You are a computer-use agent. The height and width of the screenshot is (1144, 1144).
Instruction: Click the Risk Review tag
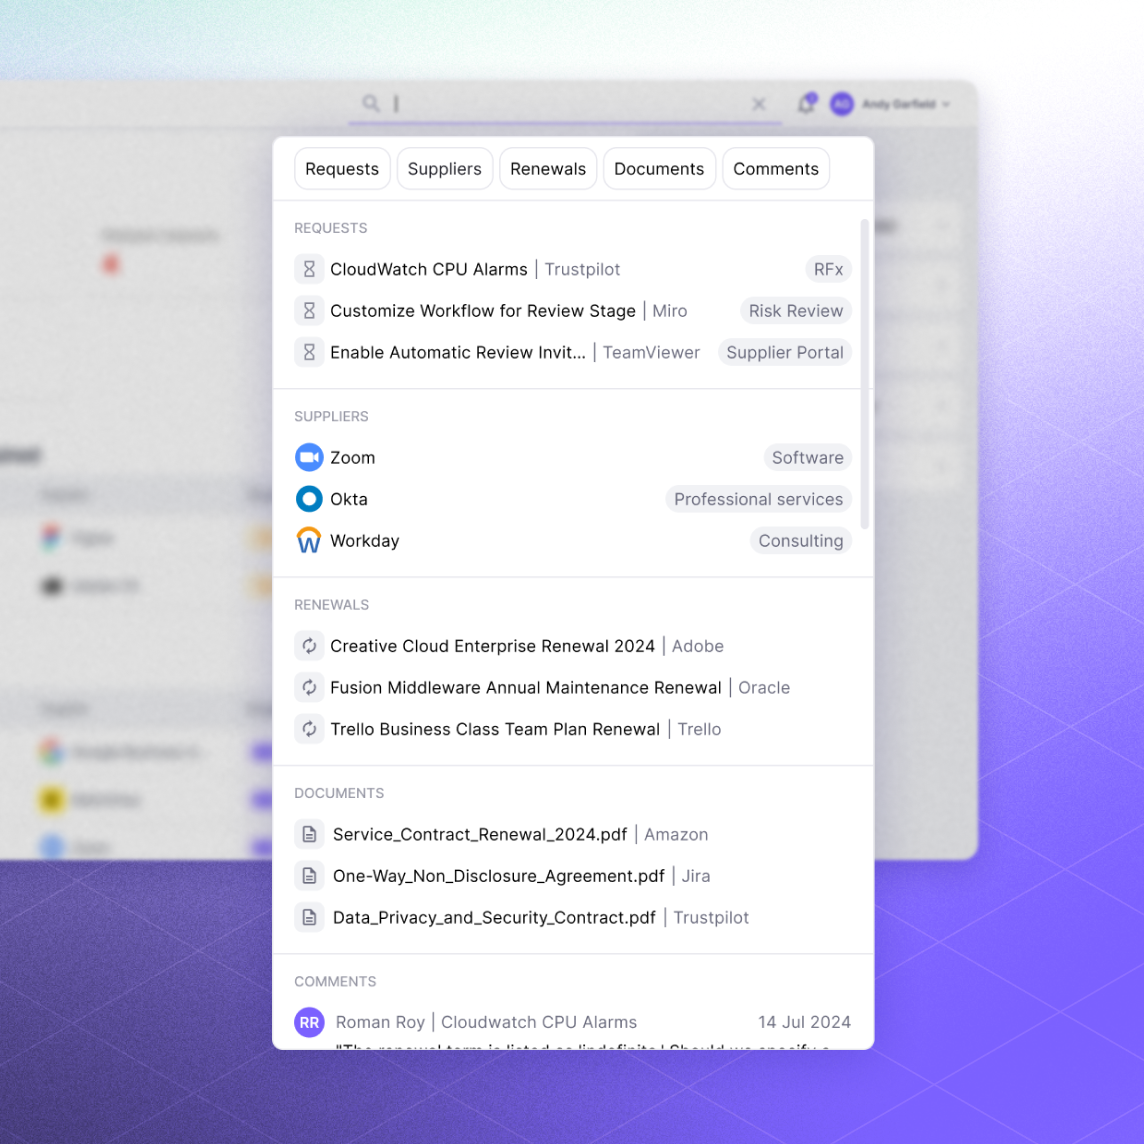(x=795, y=311)
